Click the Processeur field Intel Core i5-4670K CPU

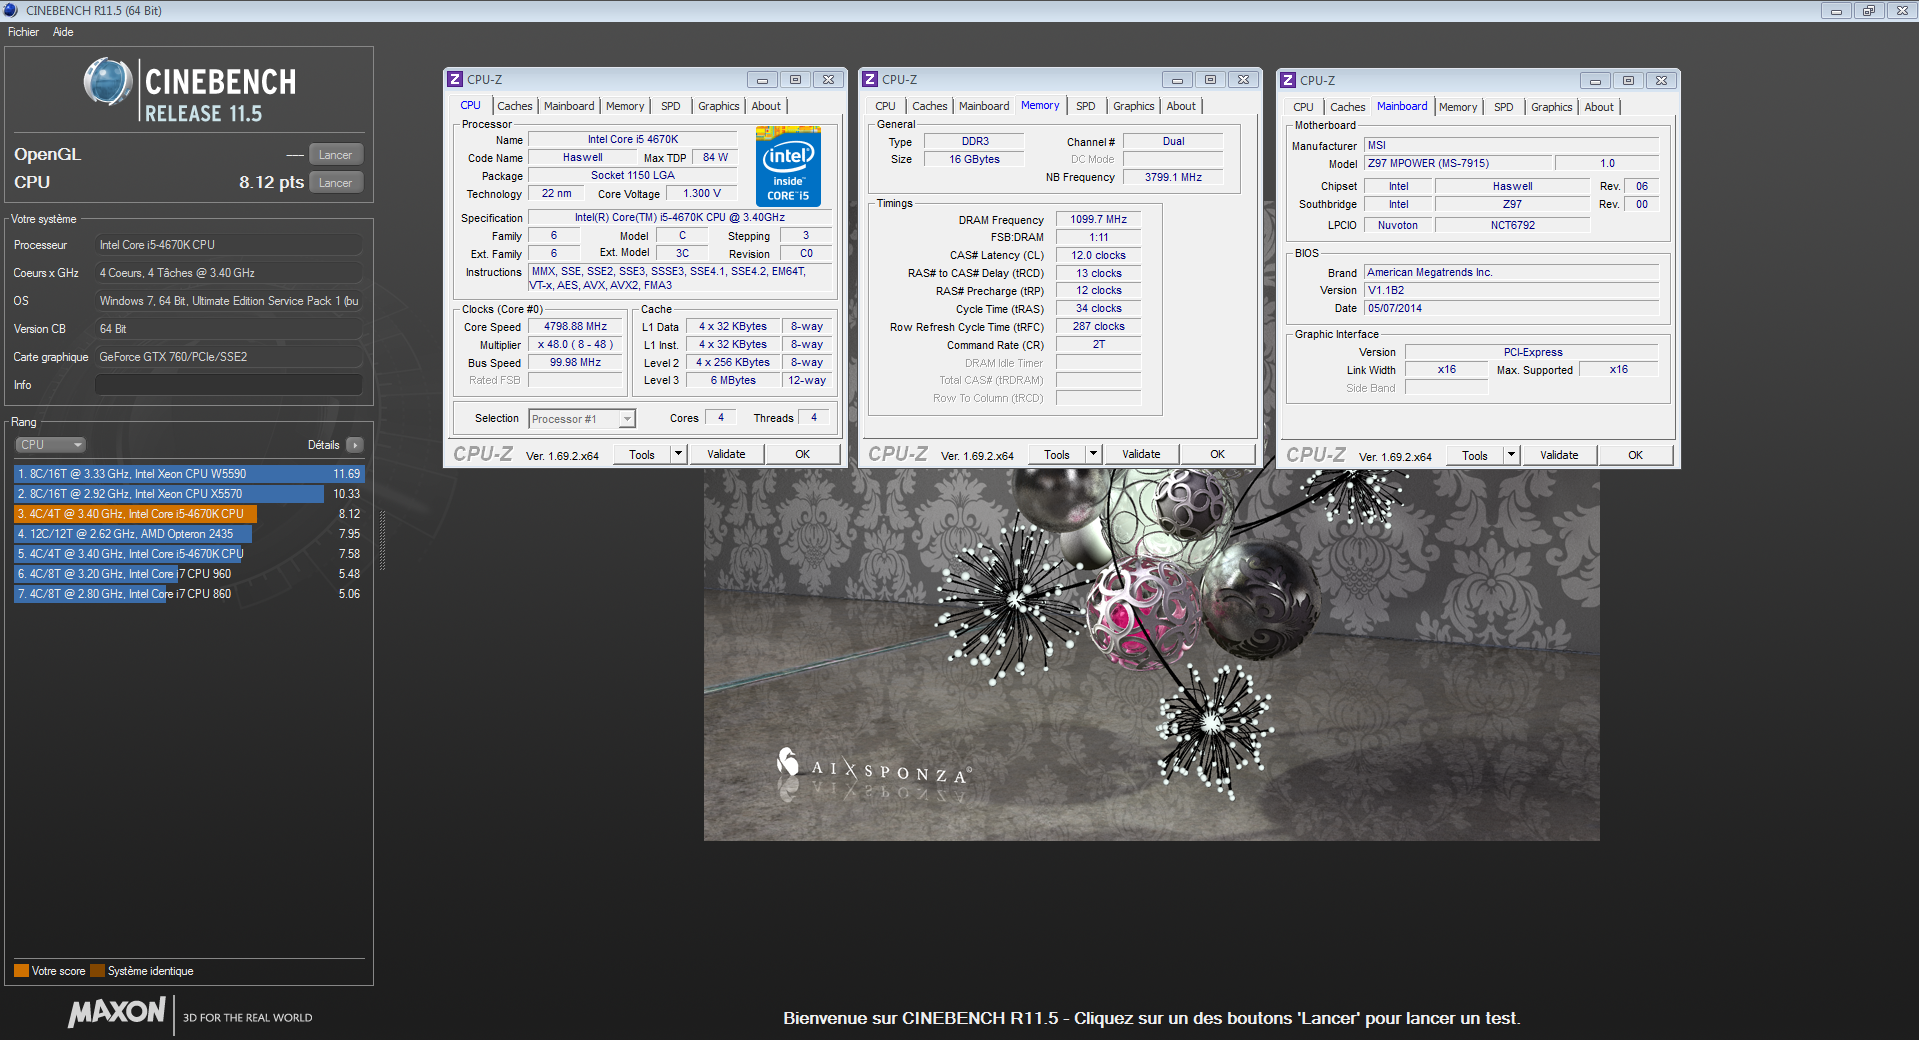click(229, 245)
